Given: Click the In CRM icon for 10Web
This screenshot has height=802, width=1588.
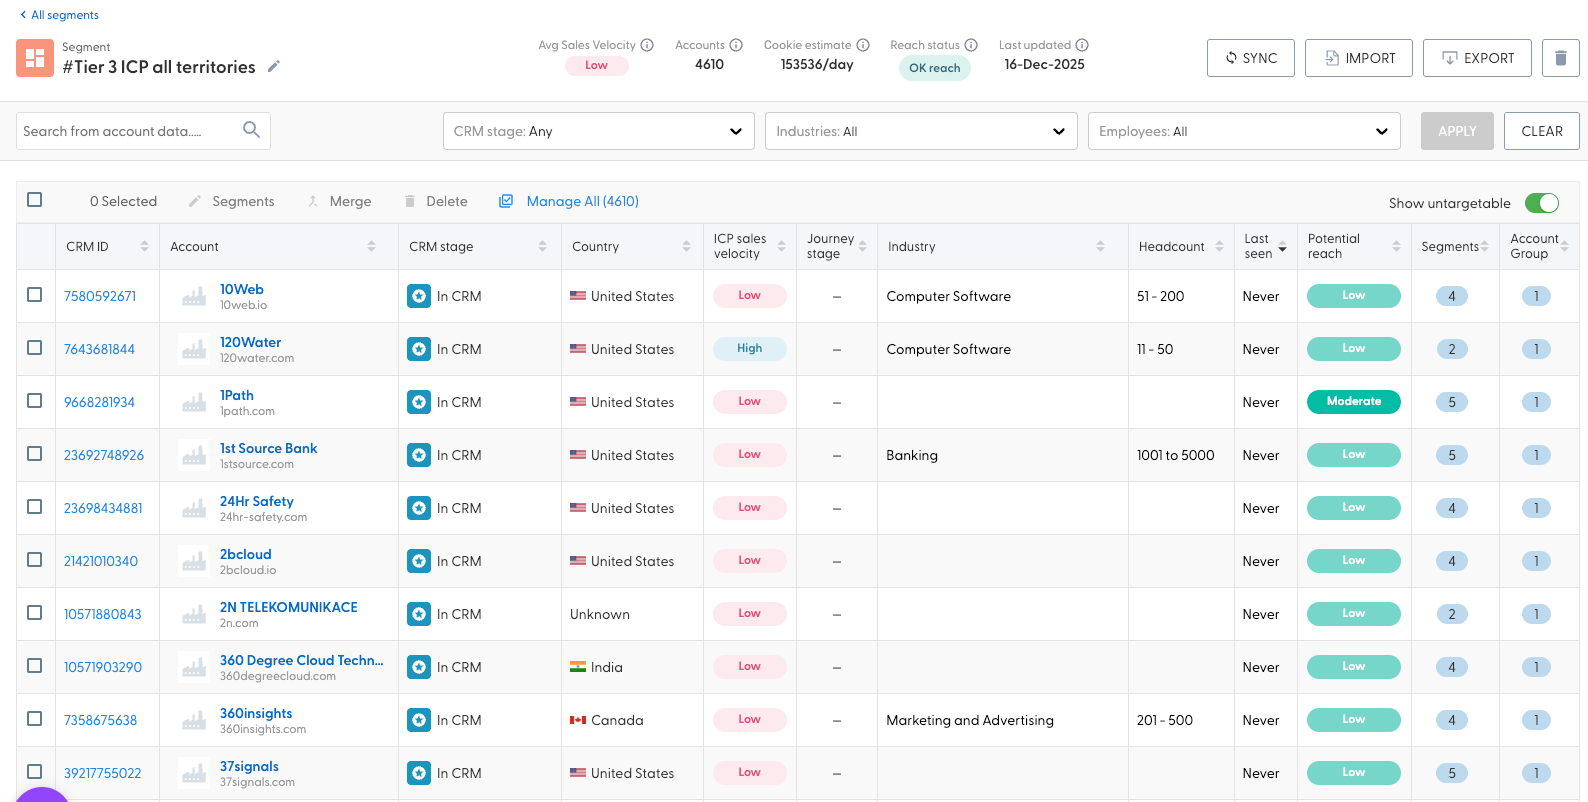Looking at the screenshot, I should (x=419, y=296).
